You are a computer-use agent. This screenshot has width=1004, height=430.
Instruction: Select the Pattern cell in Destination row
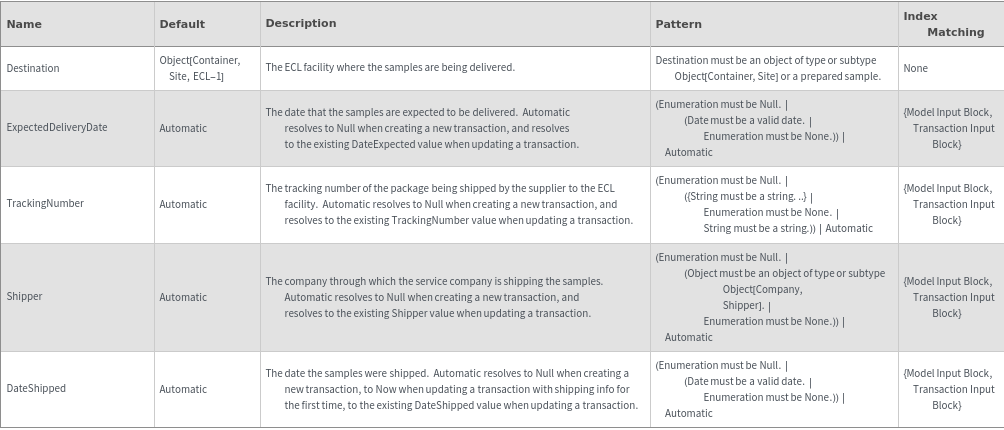tap(766, 68)
